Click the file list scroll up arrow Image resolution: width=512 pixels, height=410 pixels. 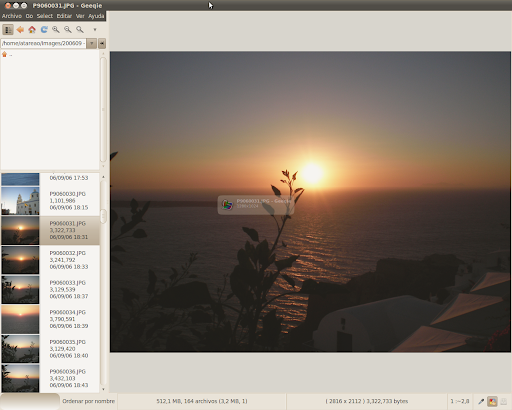(x=103, y=177)
